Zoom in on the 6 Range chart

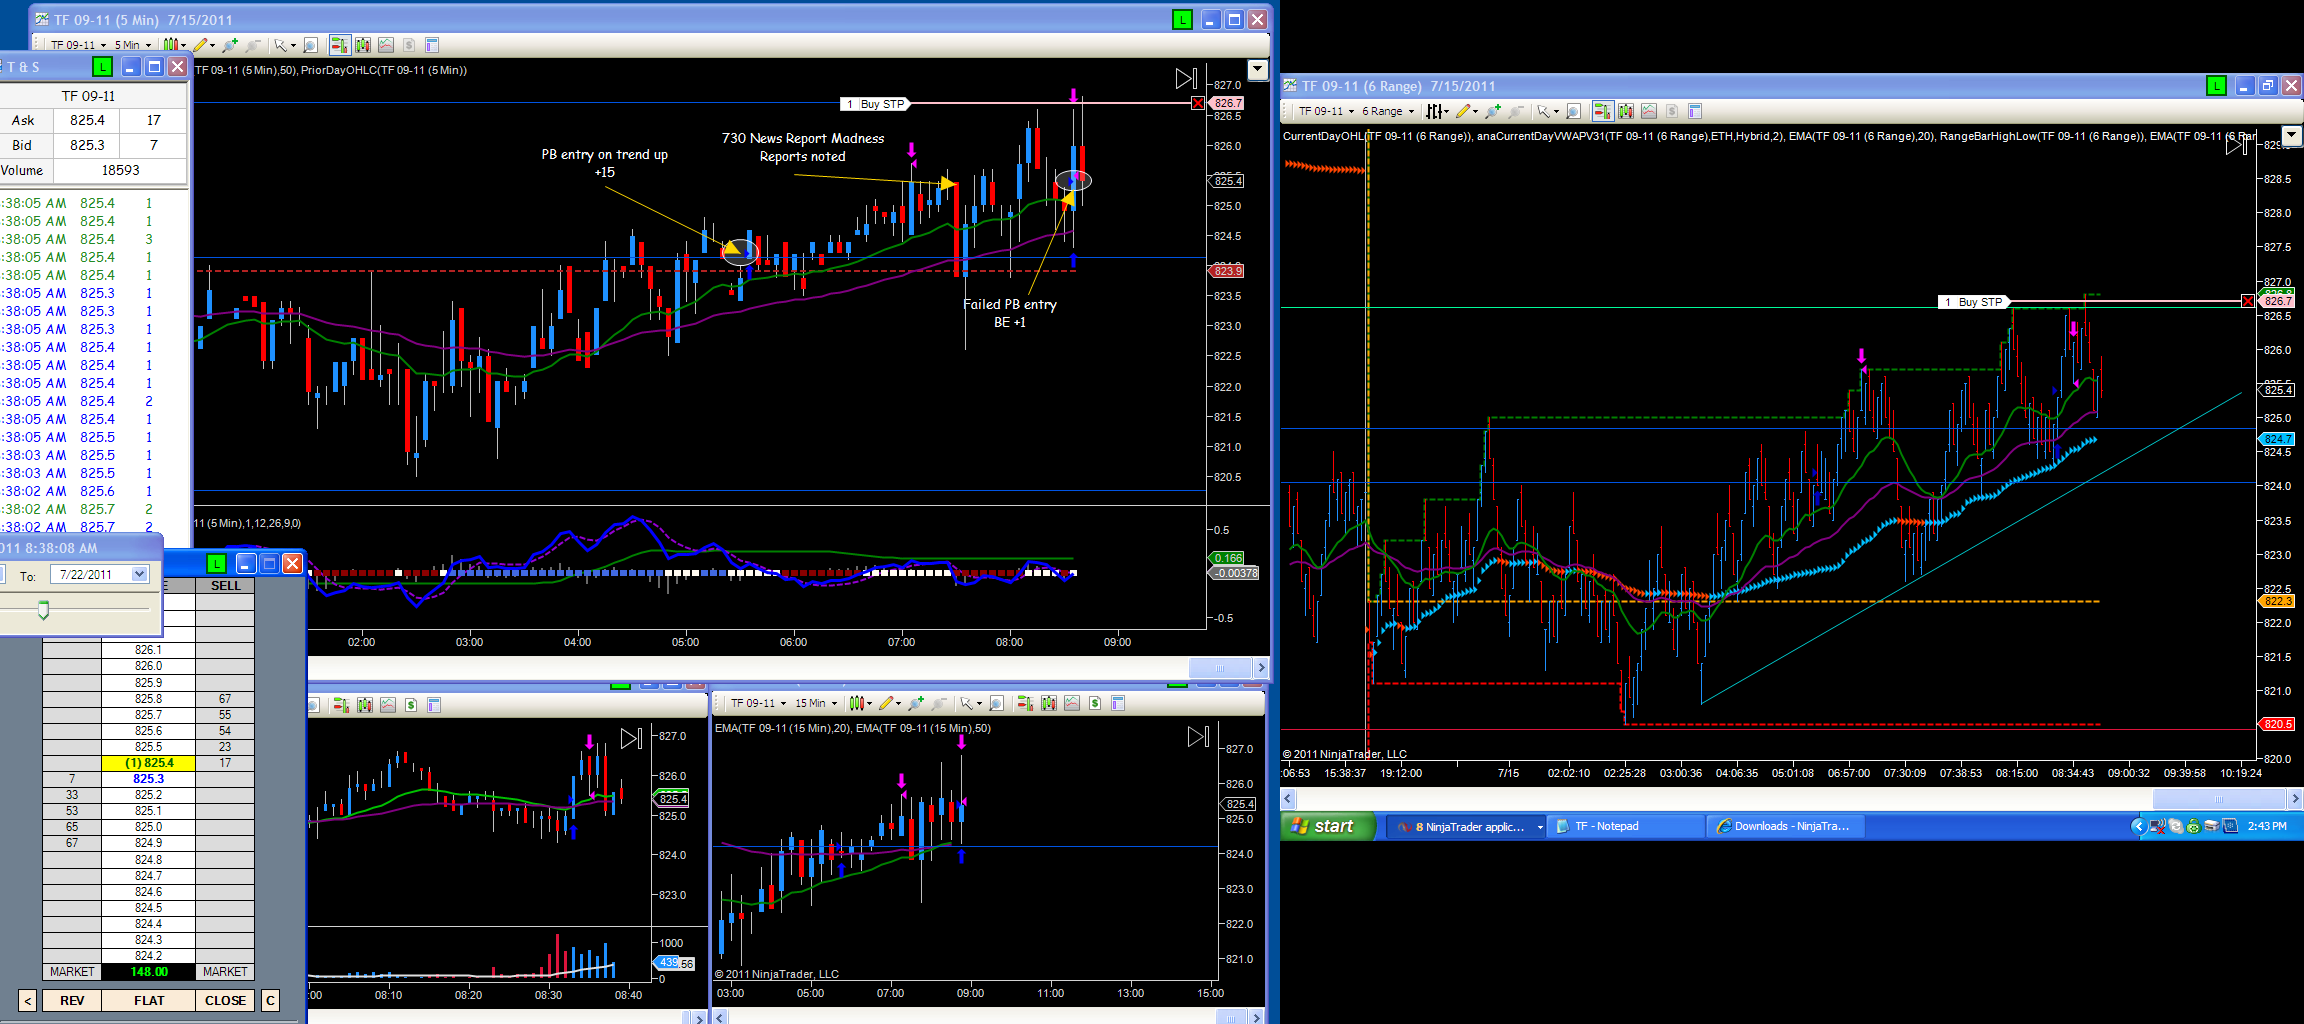[x=1493, y=111]
